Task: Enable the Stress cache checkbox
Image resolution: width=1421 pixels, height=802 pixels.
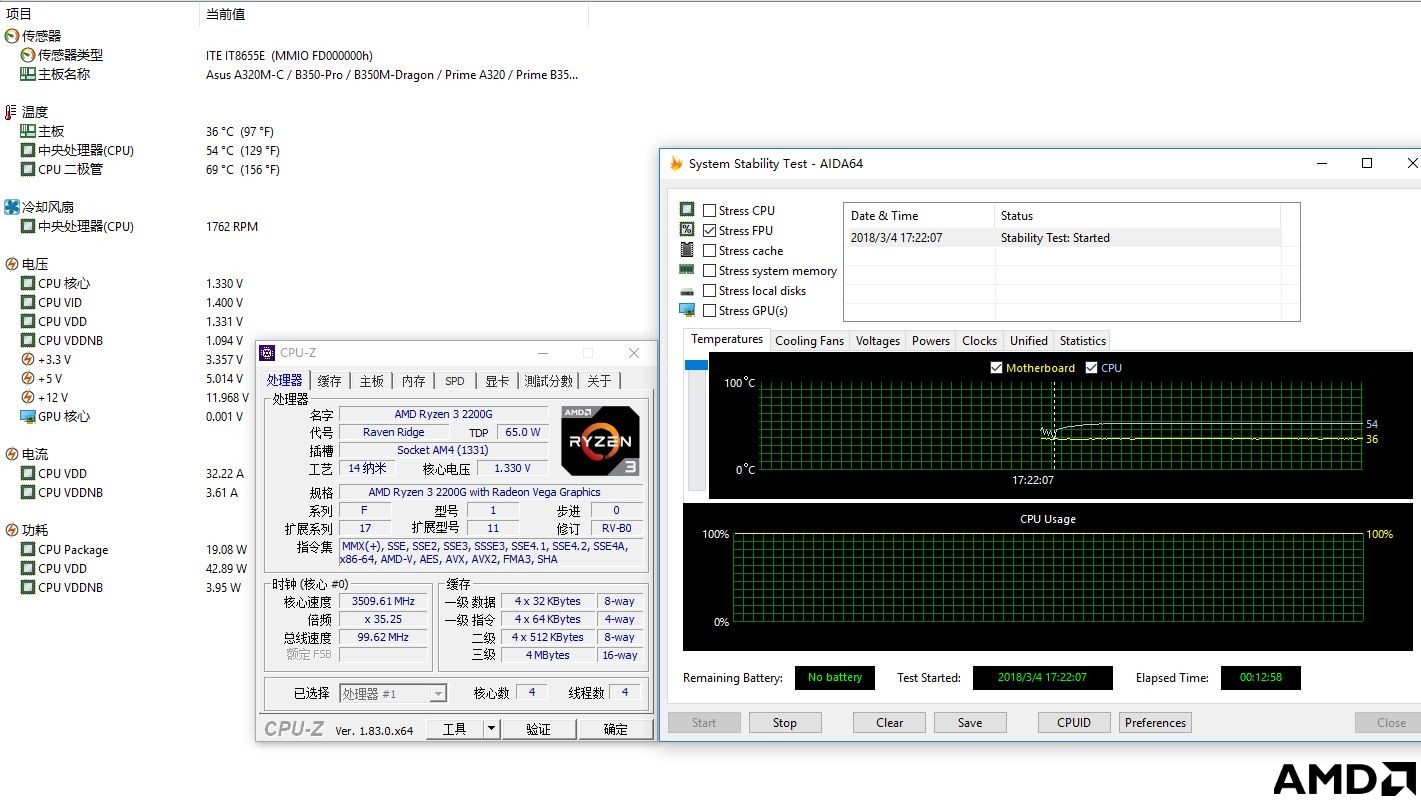Action: [x=709, y=250]
